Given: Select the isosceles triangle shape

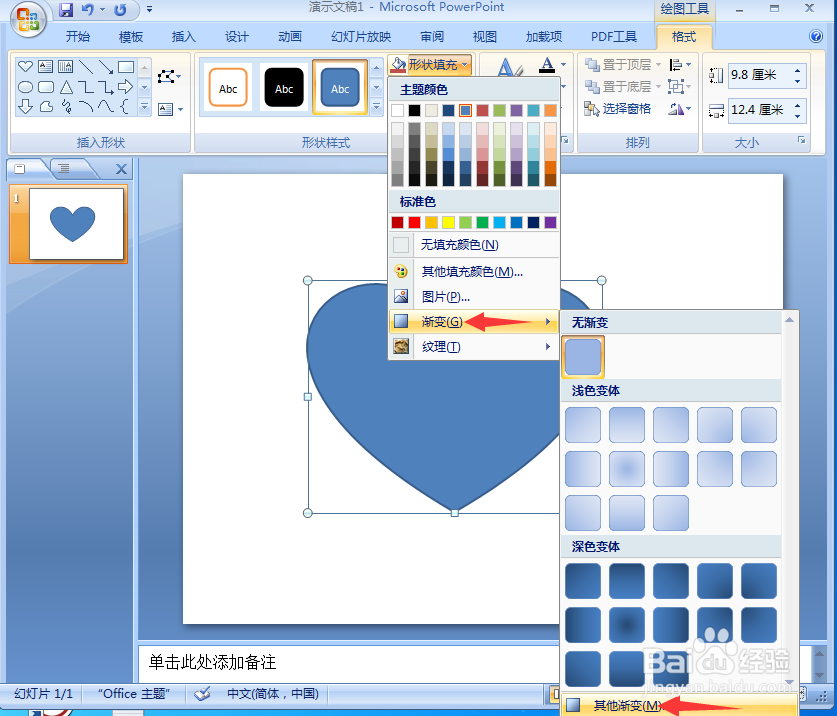Looking at the screenshot, I should (x=66, y=86).
